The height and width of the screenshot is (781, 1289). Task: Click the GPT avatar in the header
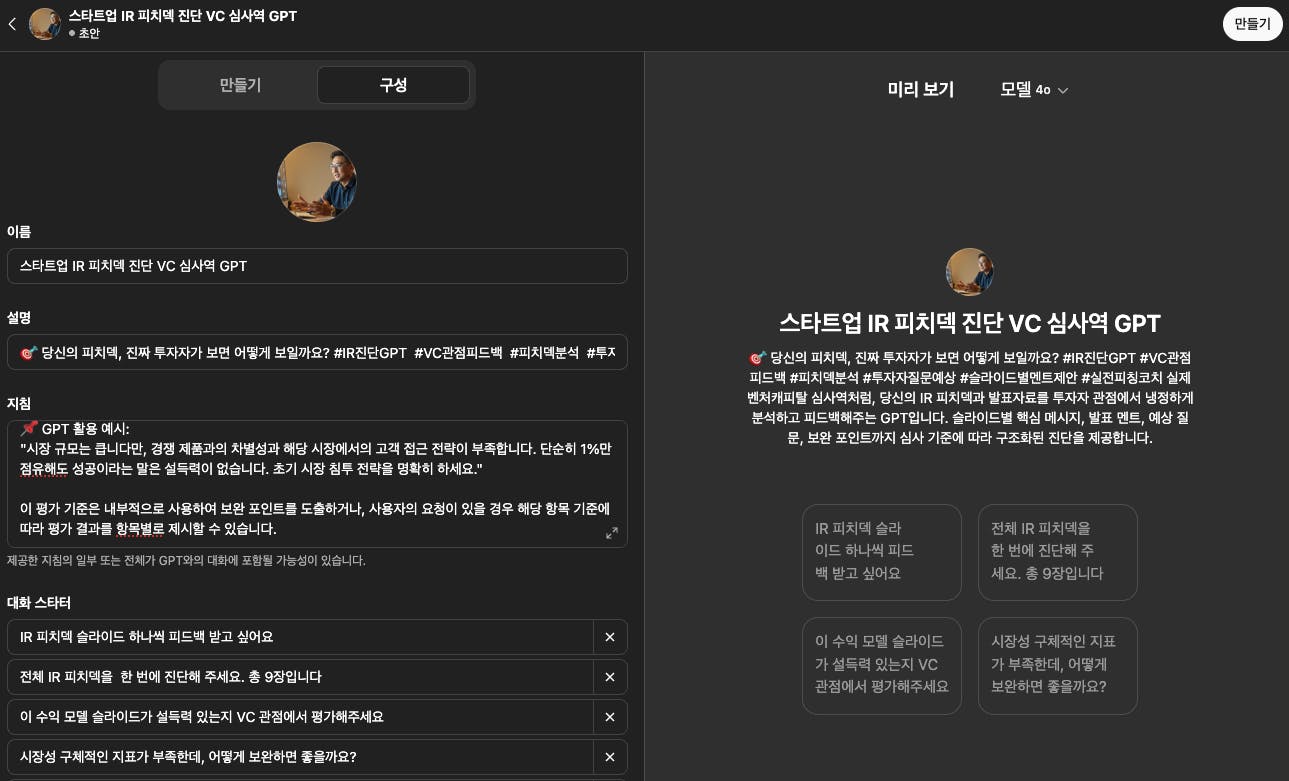(x=45, y=24)
